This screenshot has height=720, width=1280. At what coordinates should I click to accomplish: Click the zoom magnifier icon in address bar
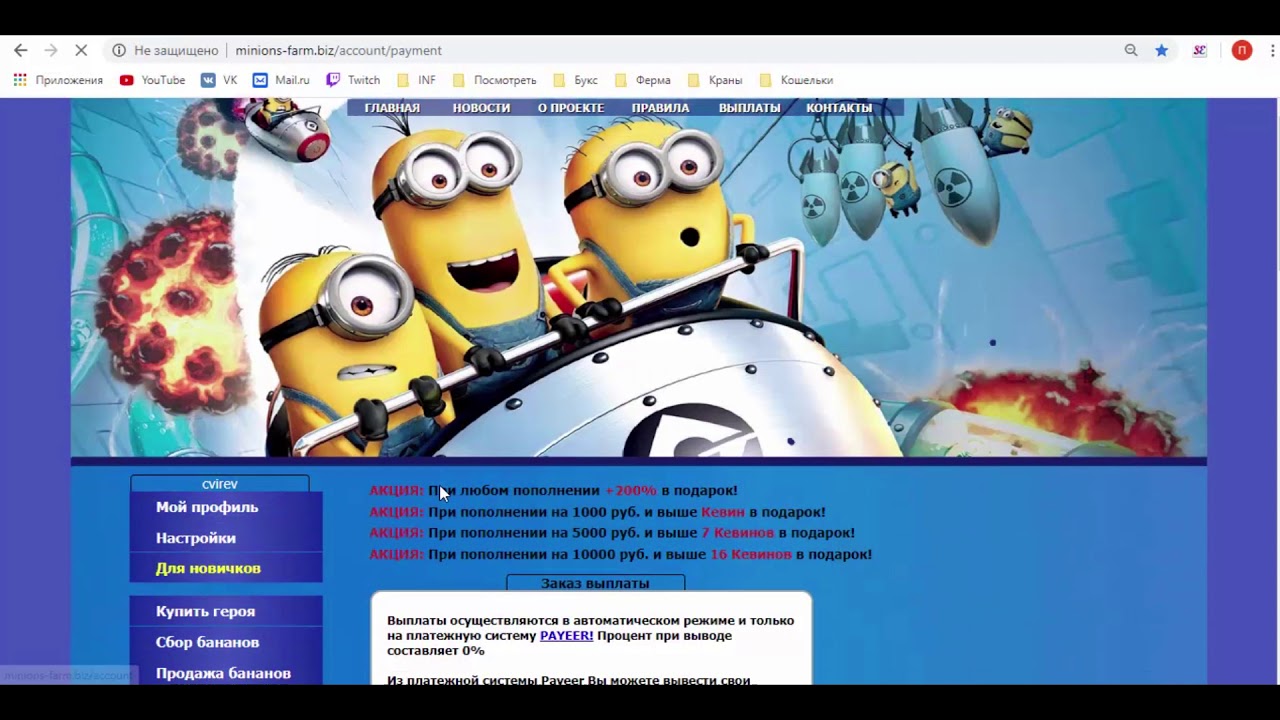click(1131, 50)
